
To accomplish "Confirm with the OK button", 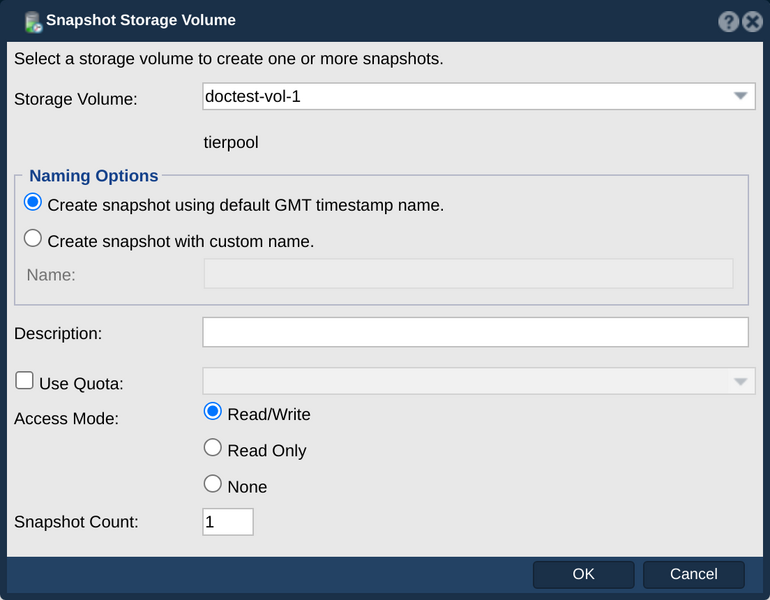I will coord(583,574).
